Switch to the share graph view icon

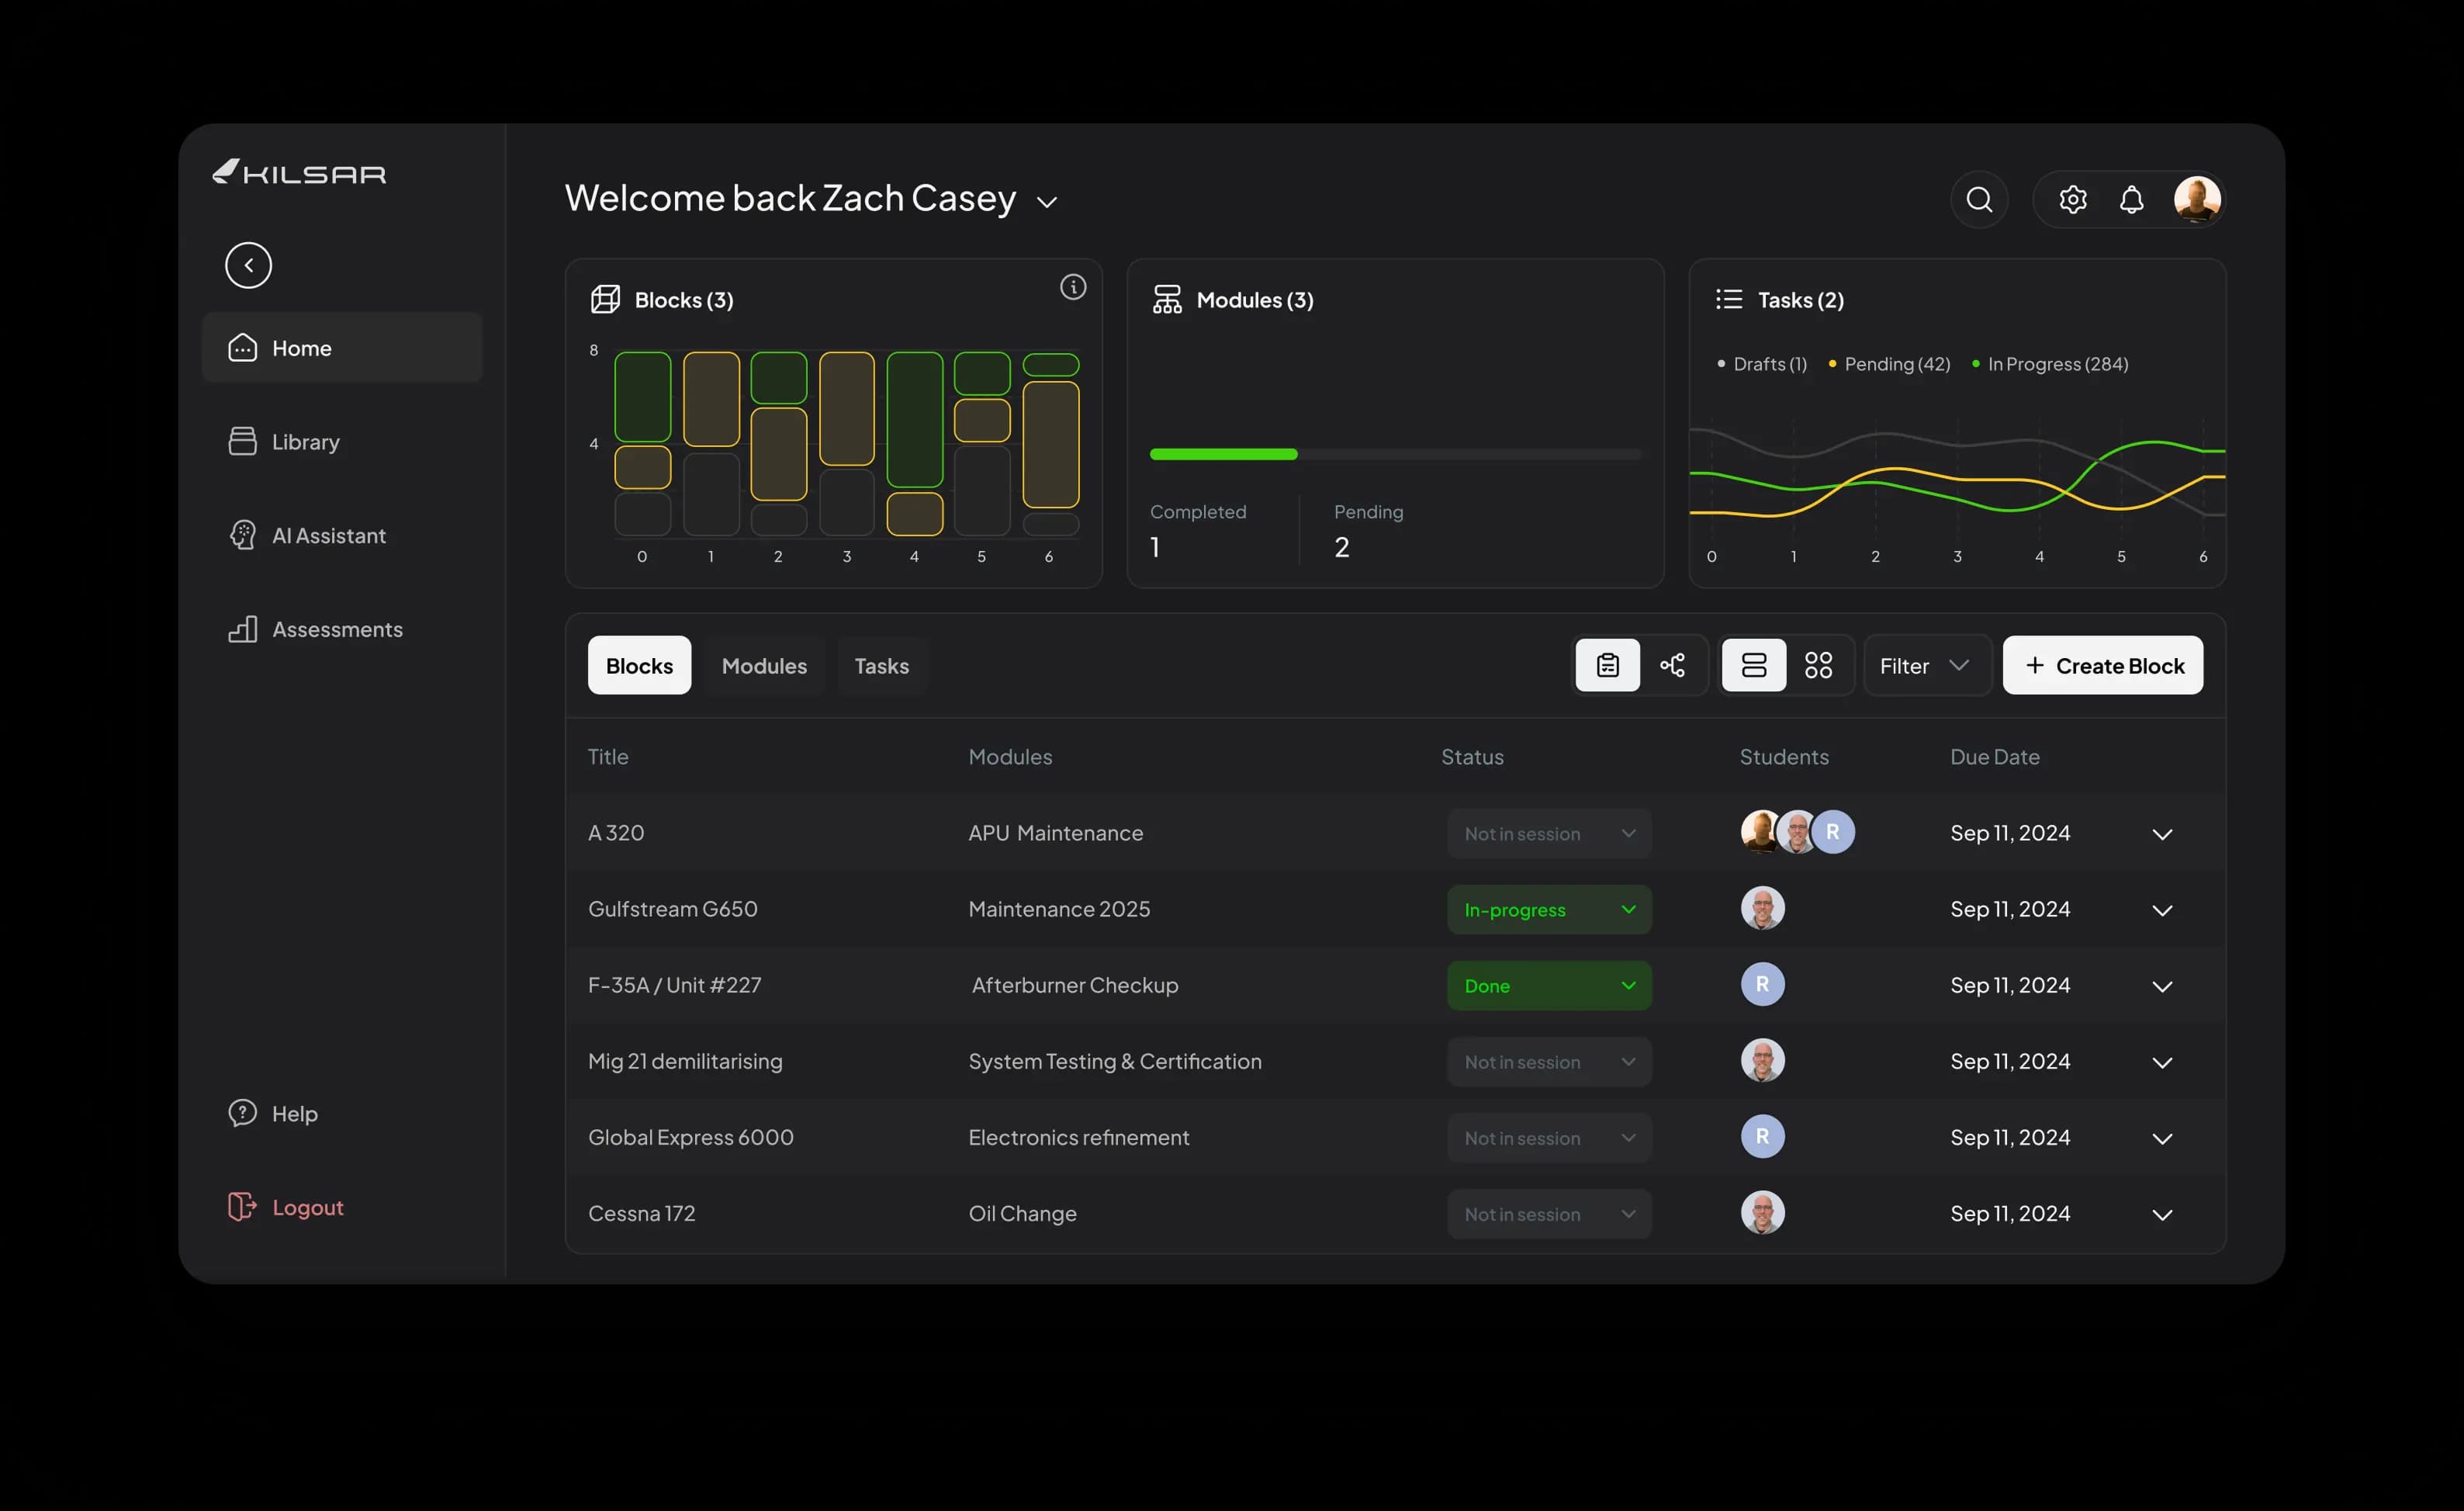(1672, 665)
